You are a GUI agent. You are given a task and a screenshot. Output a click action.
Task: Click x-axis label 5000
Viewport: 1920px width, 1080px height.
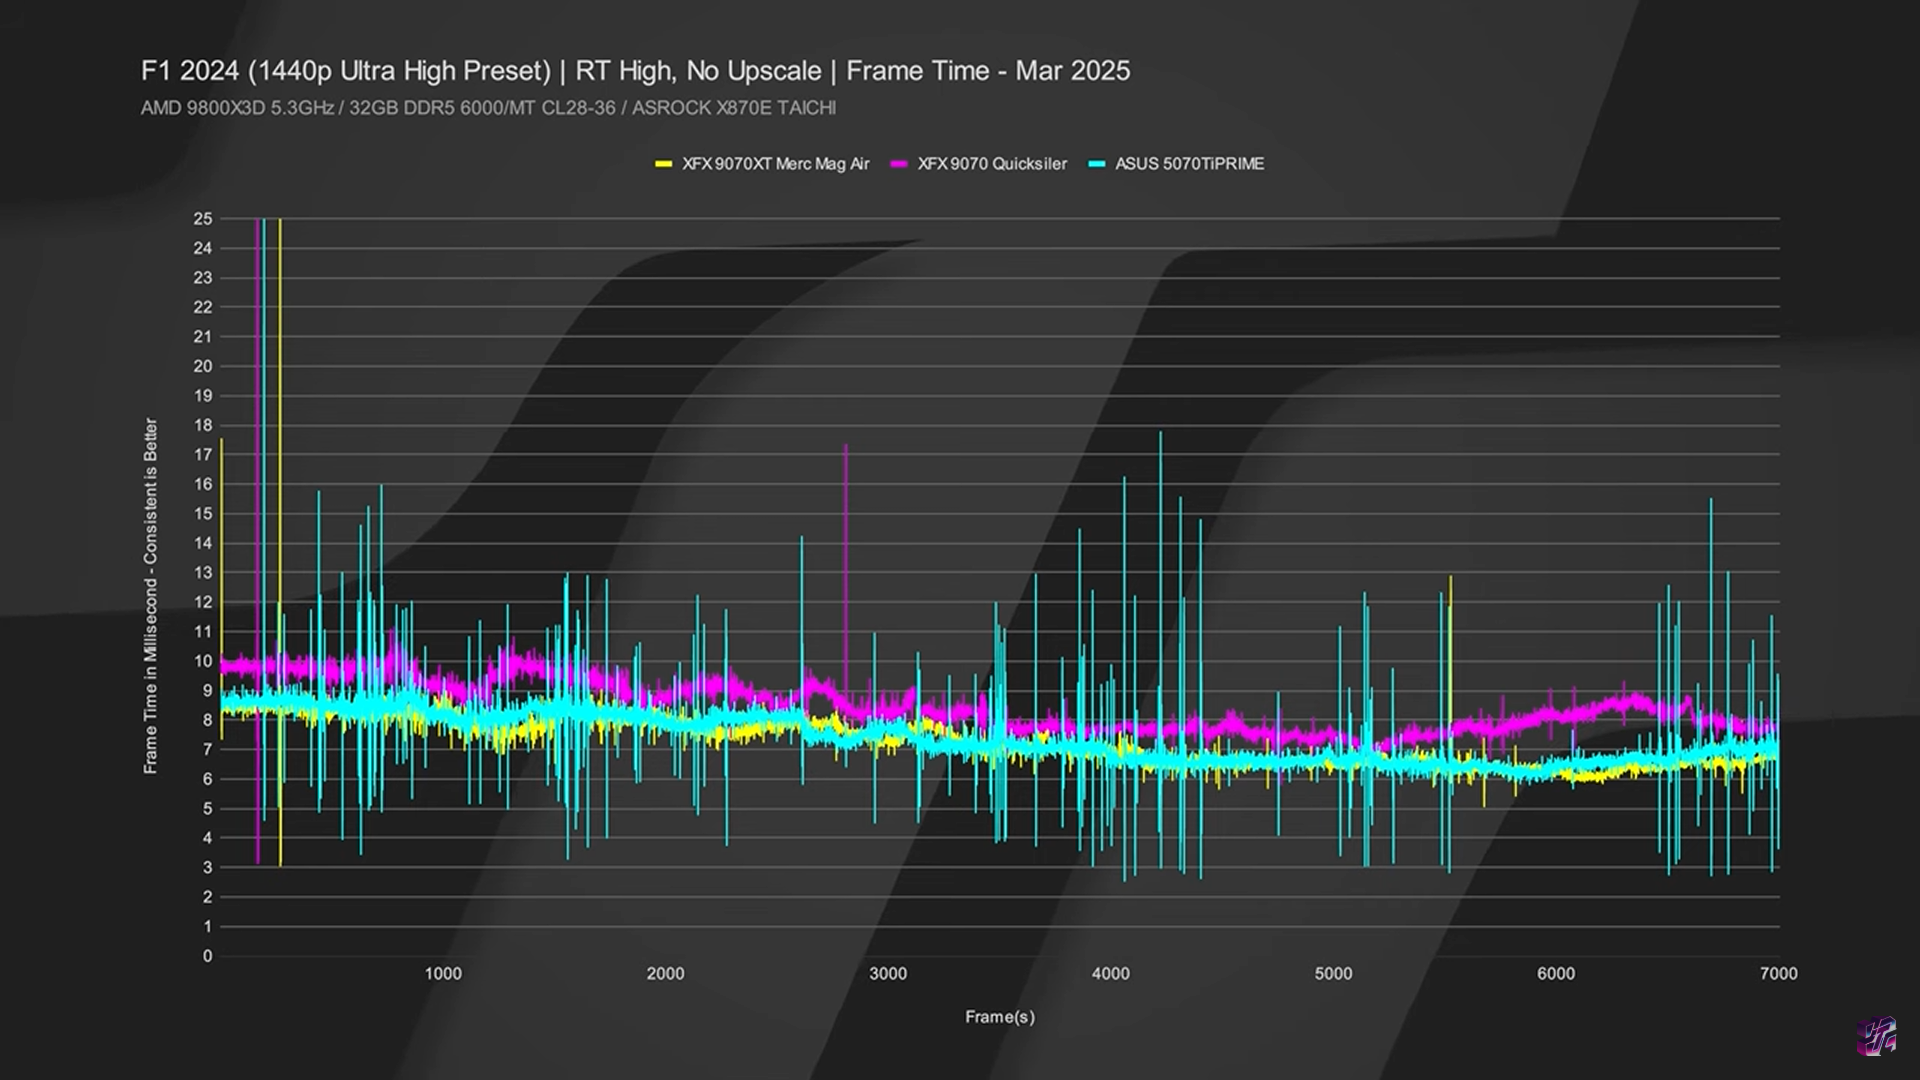1333,974
